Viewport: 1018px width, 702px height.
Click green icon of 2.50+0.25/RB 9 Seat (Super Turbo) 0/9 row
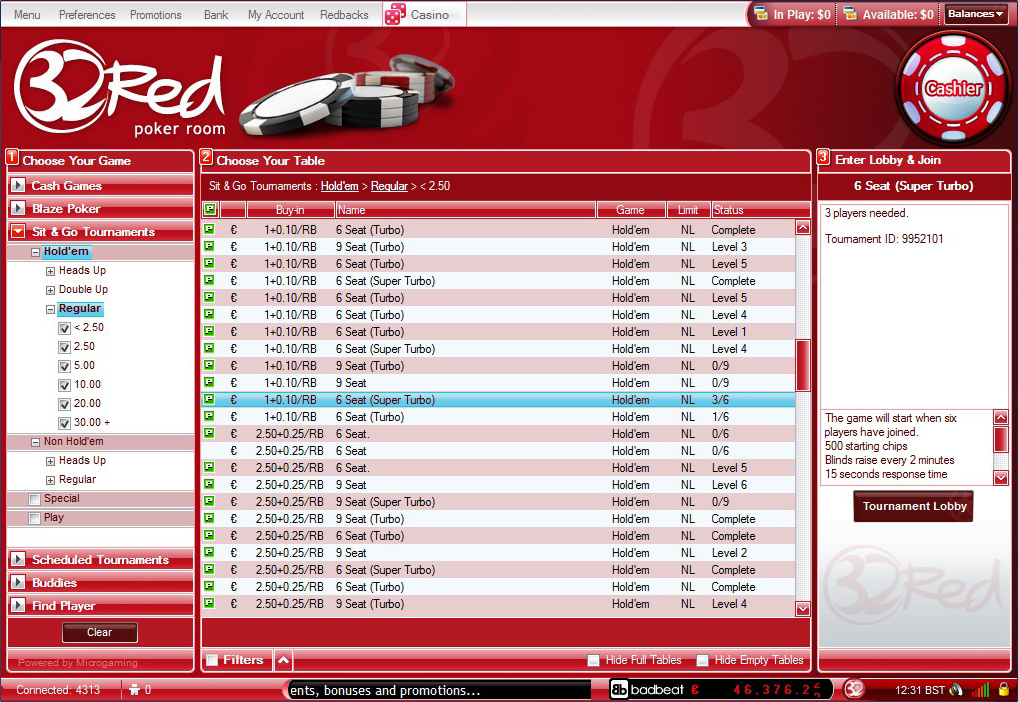[209, 501]
